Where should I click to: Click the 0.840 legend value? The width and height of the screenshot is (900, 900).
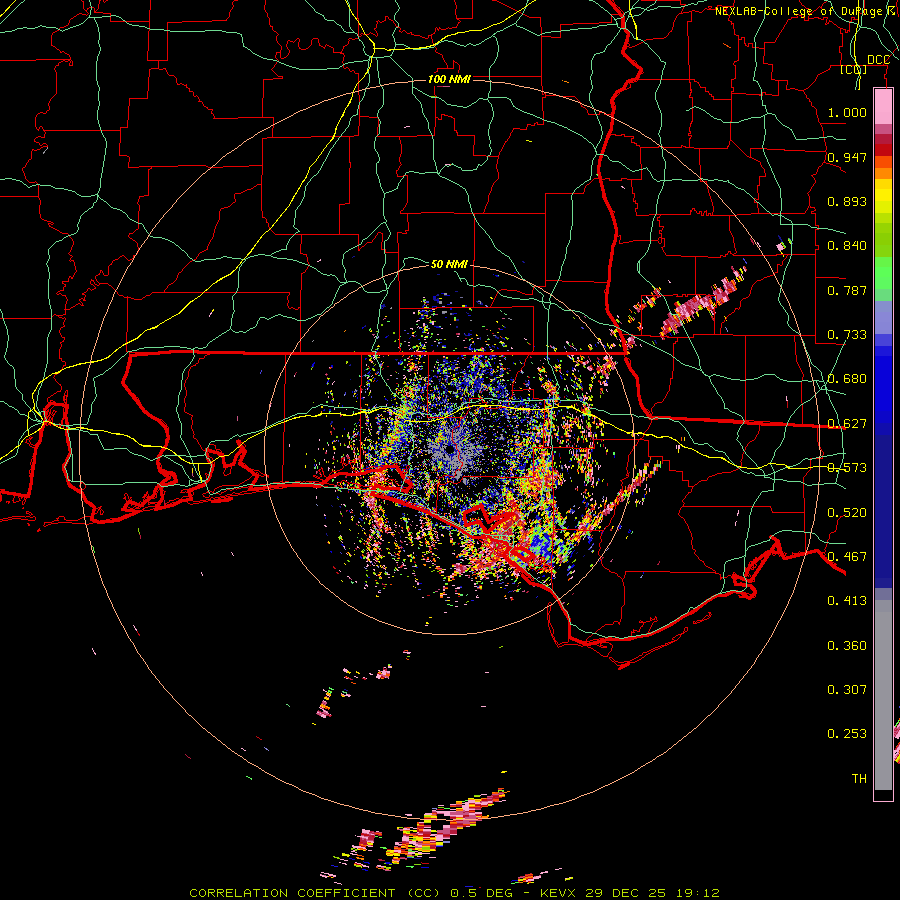847,246
